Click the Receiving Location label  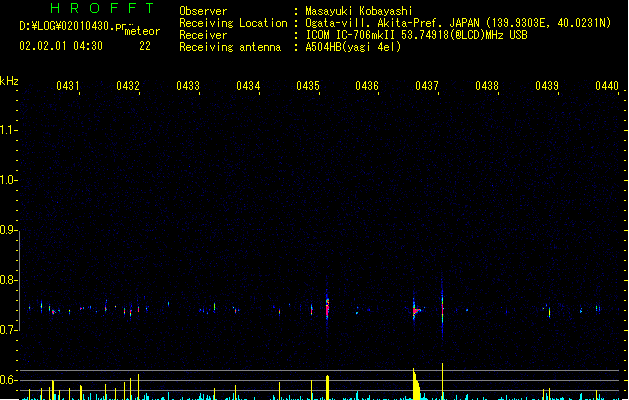(x=233, y=23)
